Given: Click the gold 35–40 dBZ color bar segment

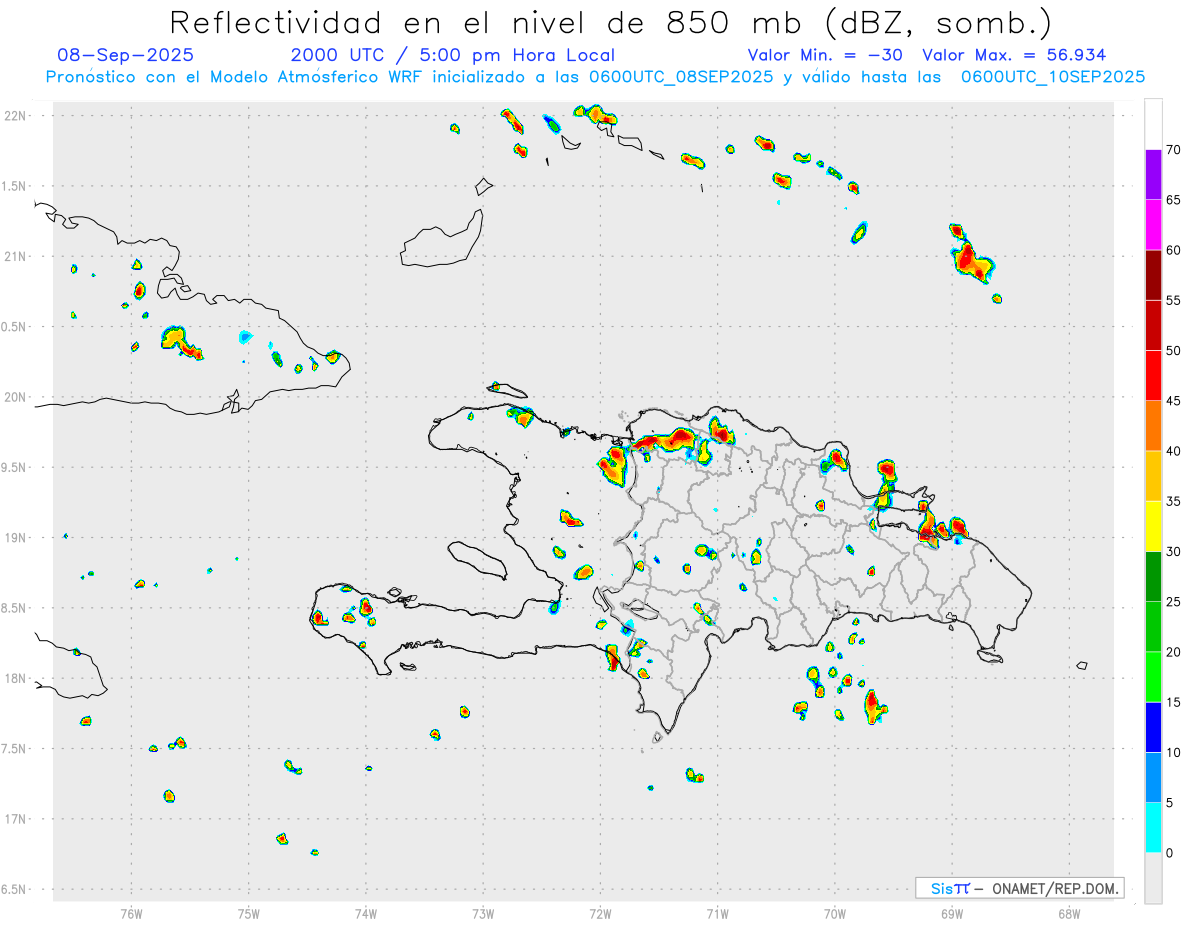Looking at the screenshot, I should point(1153,476).
